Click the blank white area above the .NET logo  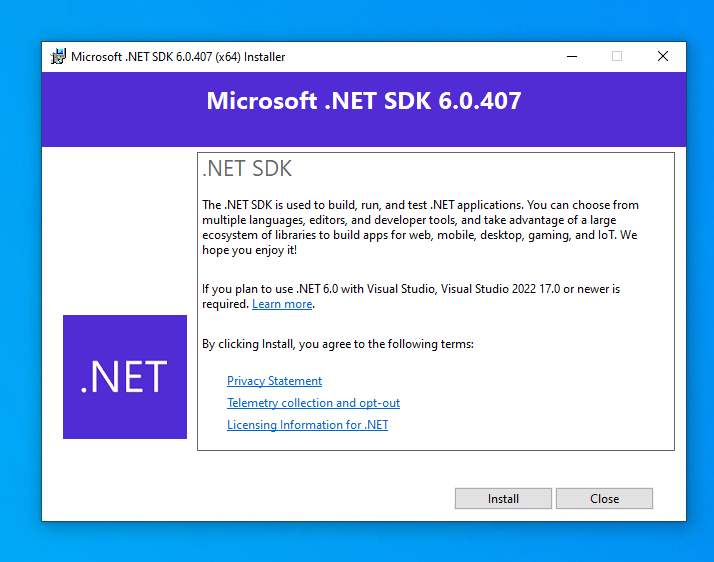coord(120,230)
